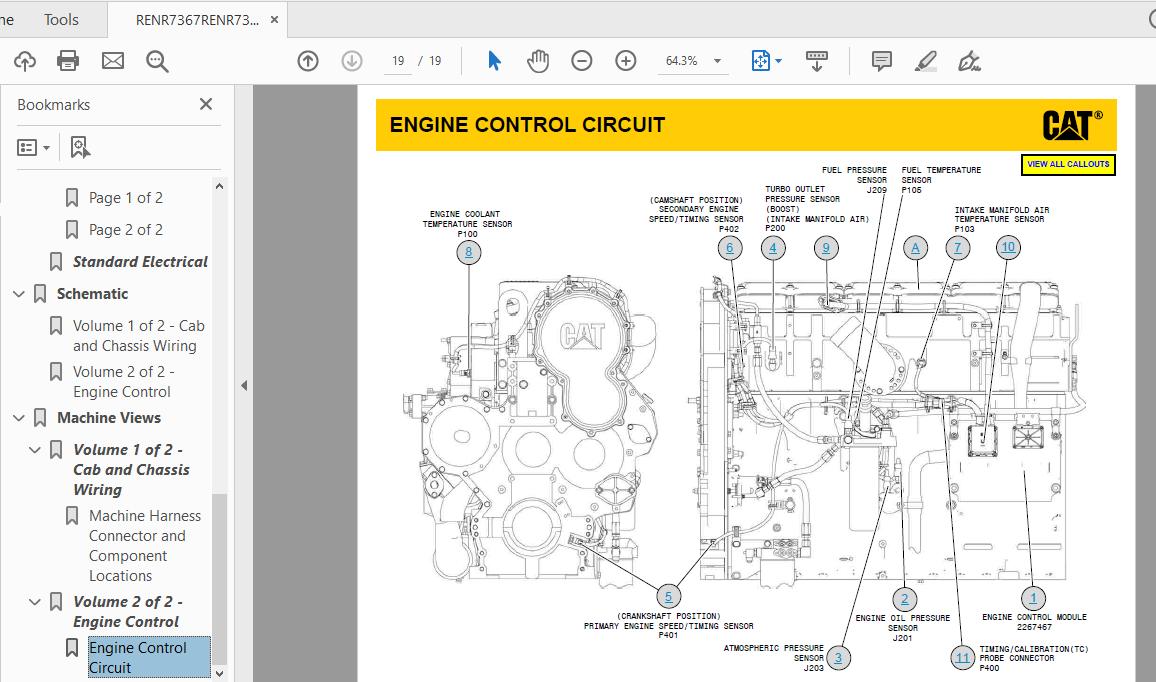Open schematic Volume 1 of 2 - Cab and Chassis Wiring
1156x682 pixels.
click(x=139, y=335)
